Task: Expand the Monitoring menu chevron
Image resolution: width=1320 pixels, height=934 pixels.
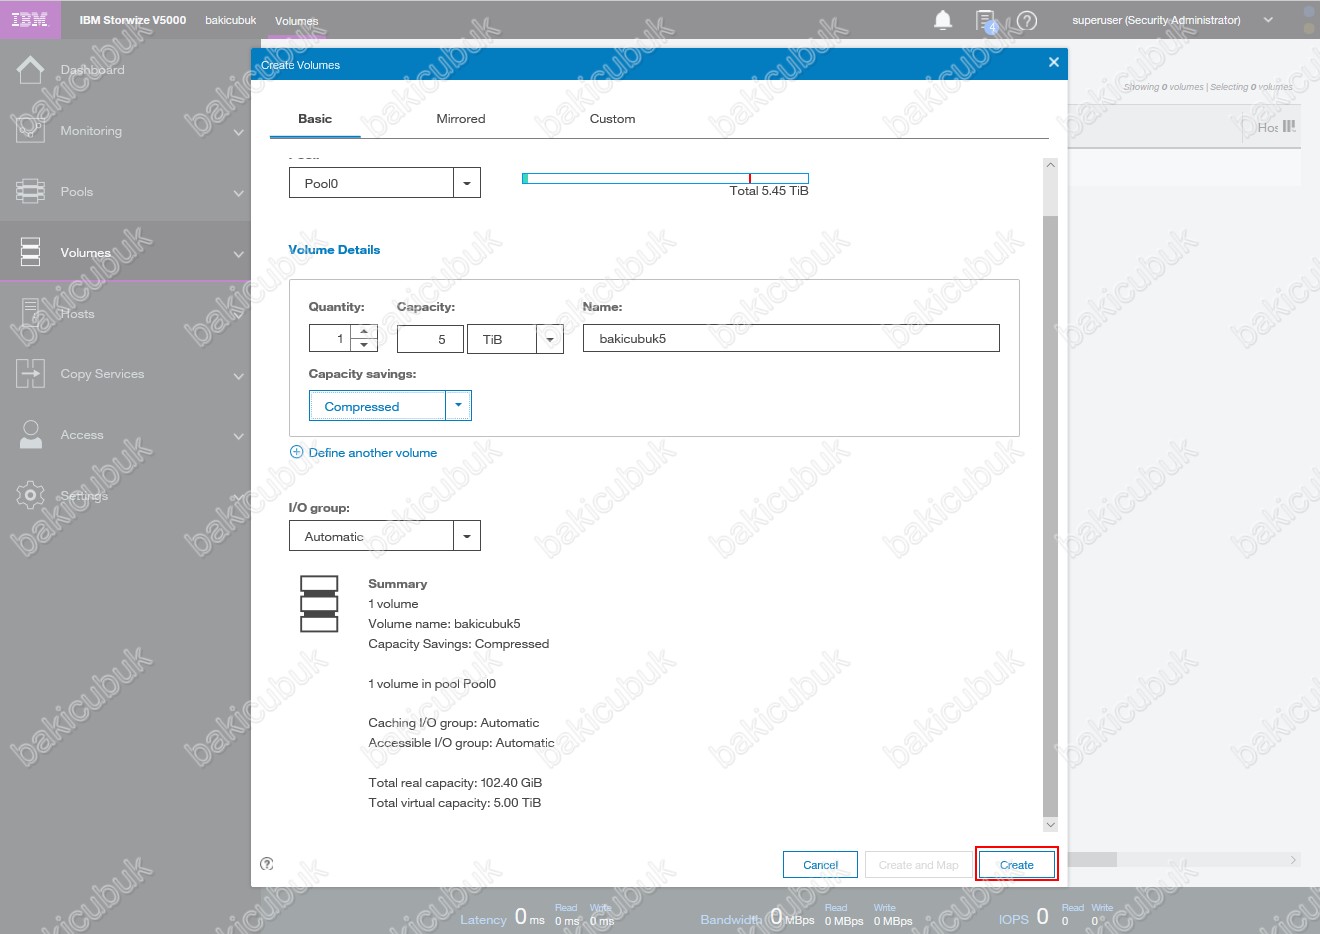Action: pos(238,132)
